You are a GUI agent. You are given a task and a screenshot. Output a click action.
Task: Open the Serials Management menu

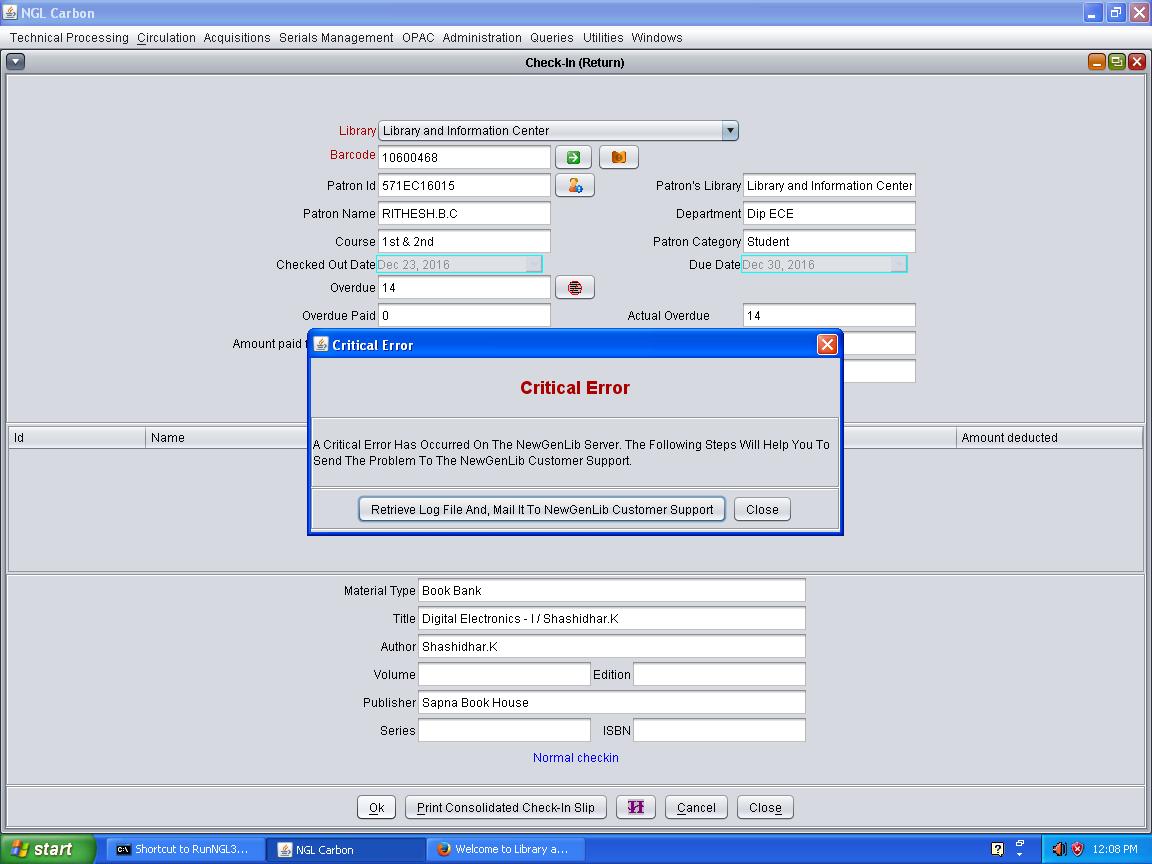coord(336,38)
